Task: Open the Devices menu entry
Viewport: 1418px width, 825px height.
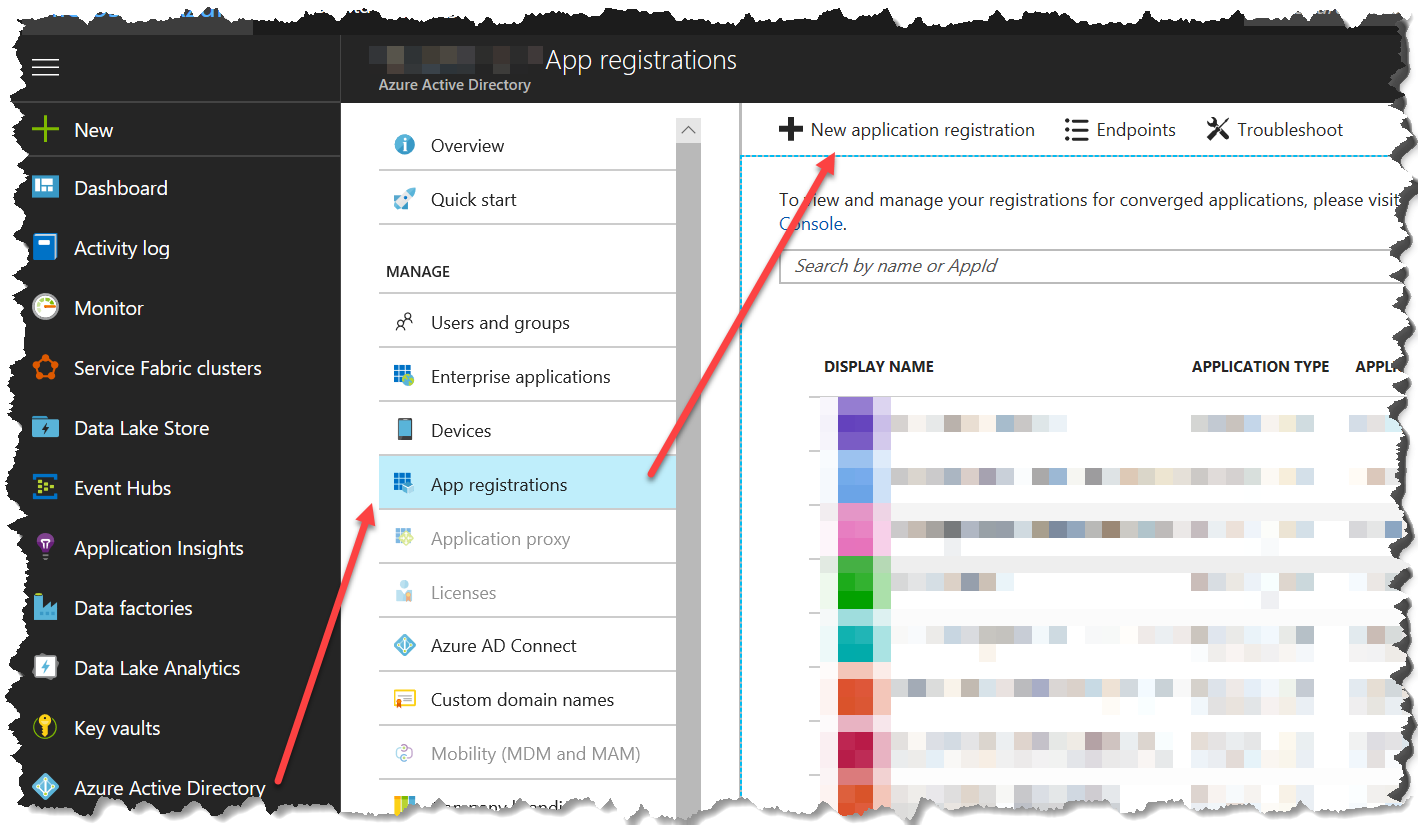Action: (x=527, y=430)
